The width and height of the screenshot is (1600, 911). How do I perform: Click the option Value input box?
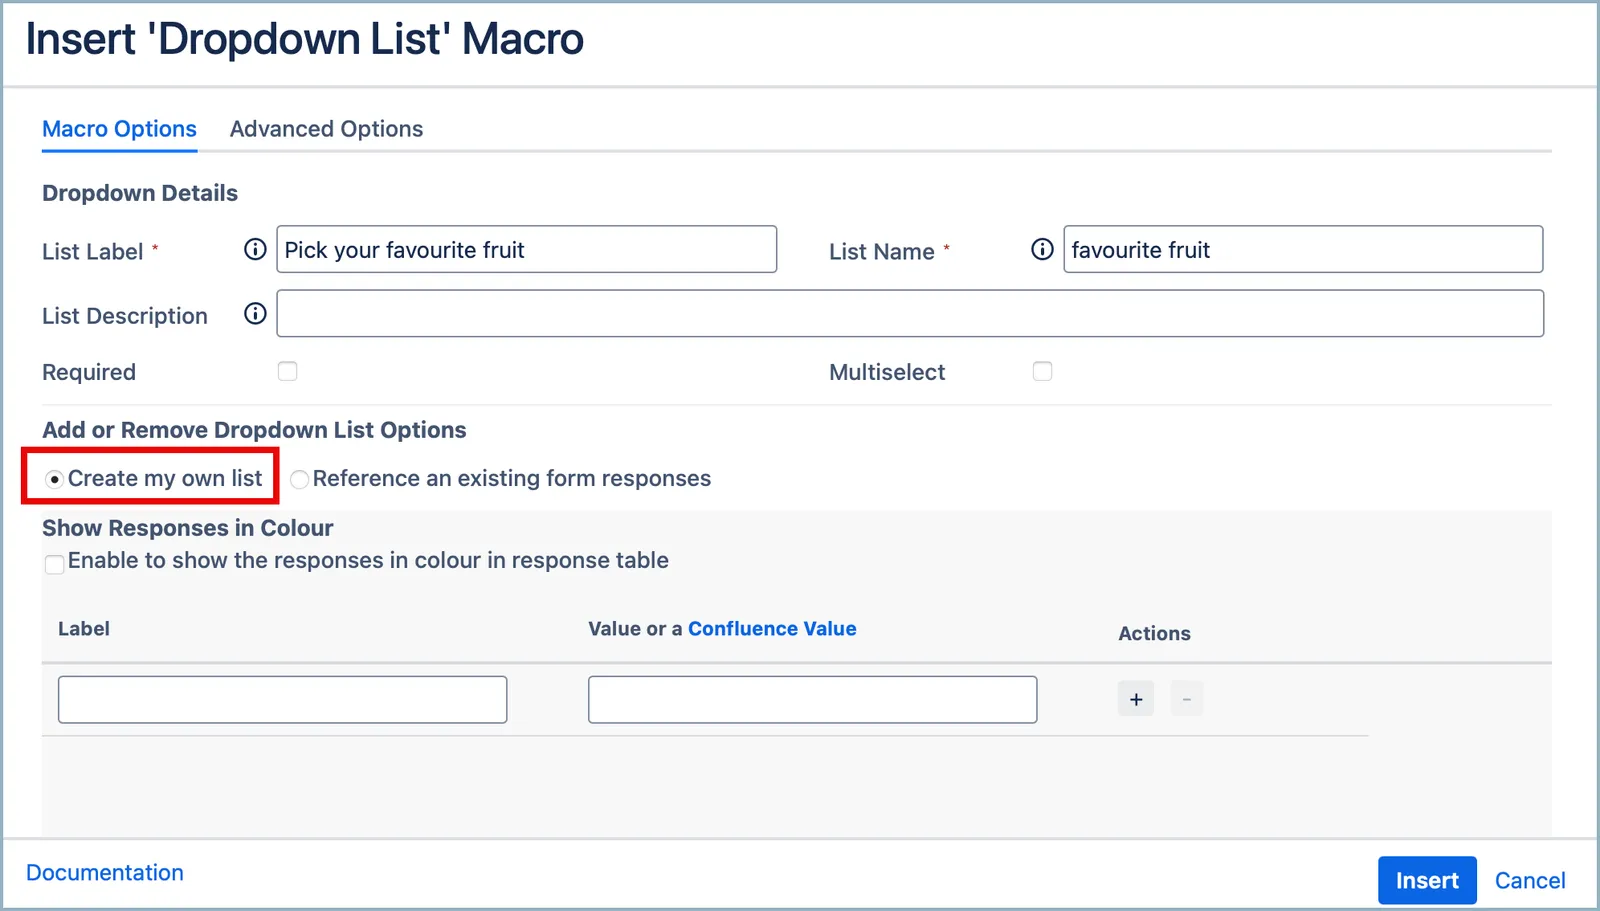click(812, 699)
